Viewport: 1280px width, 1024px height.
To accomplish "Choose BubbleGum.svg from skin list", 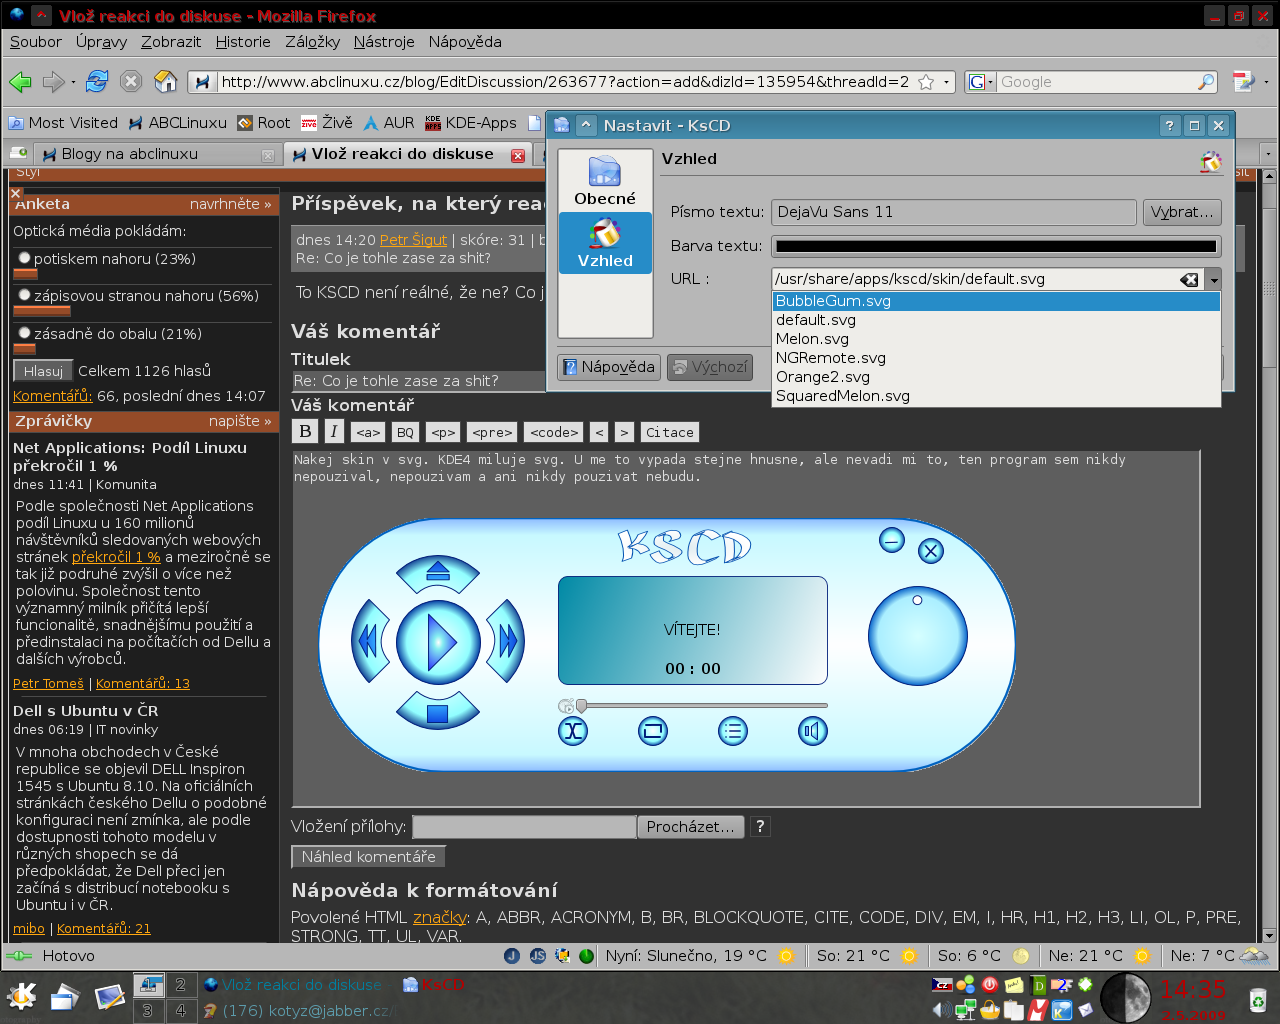I will 997,301.
